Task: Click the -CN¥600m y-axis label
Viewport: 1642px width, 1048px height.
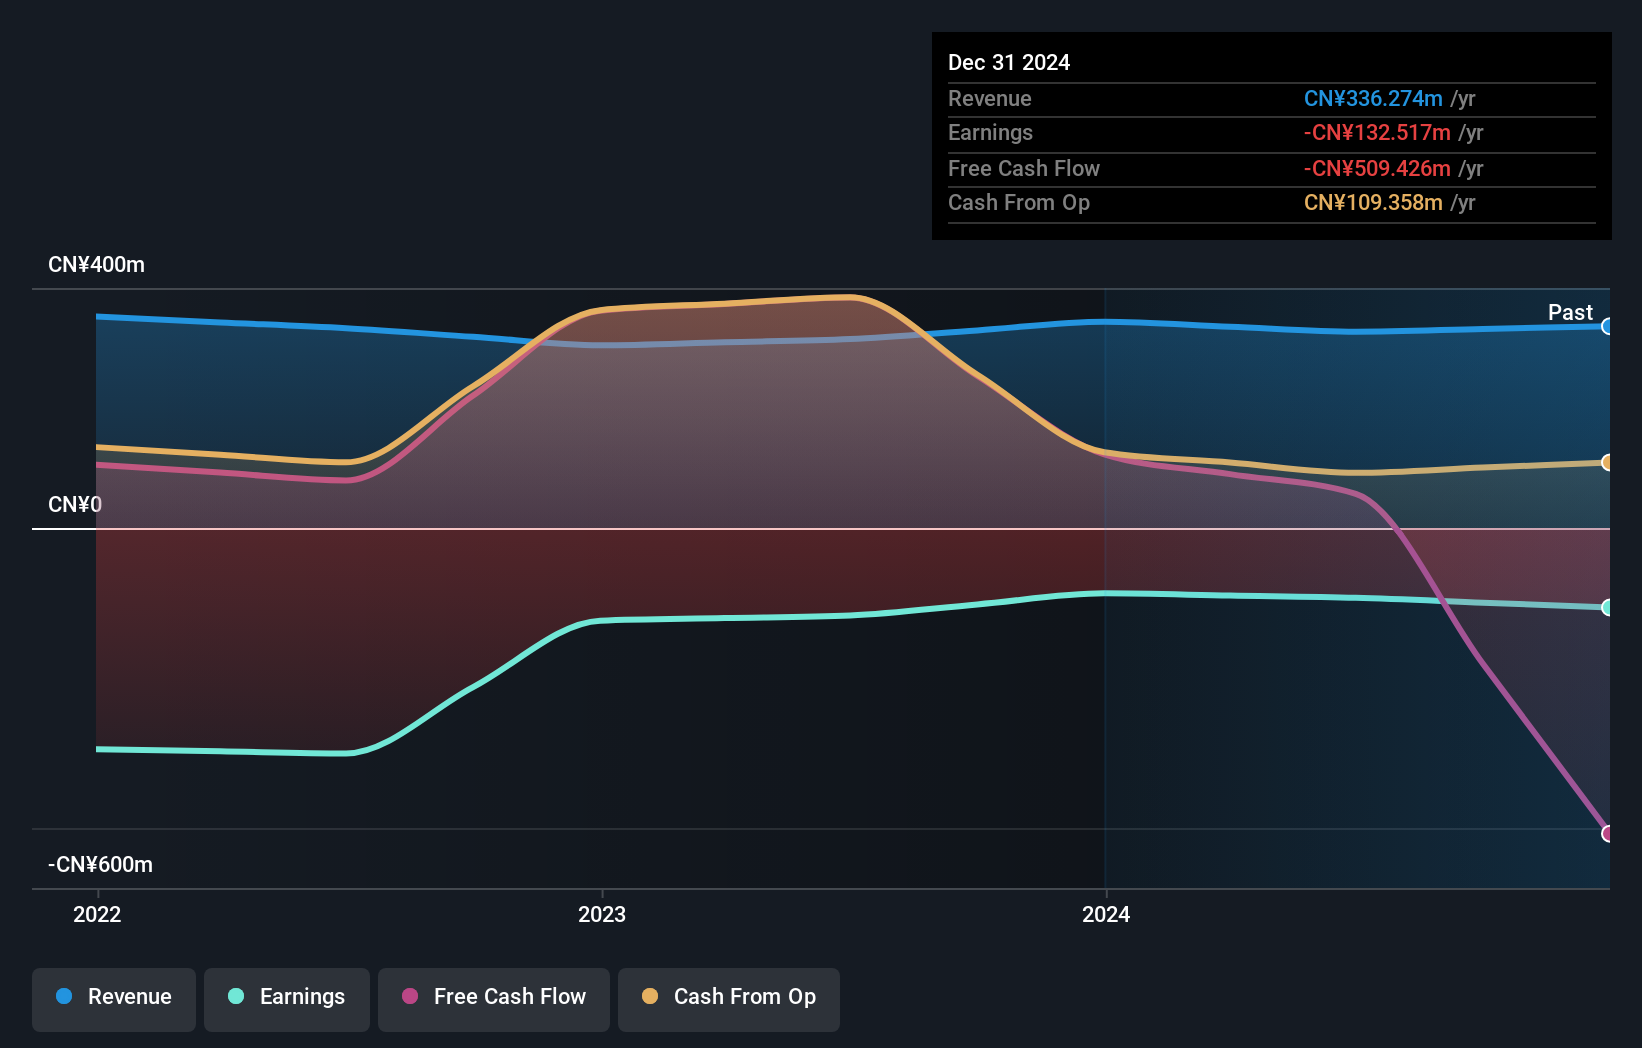Action: pyautogui.click(x=100, y=864)
